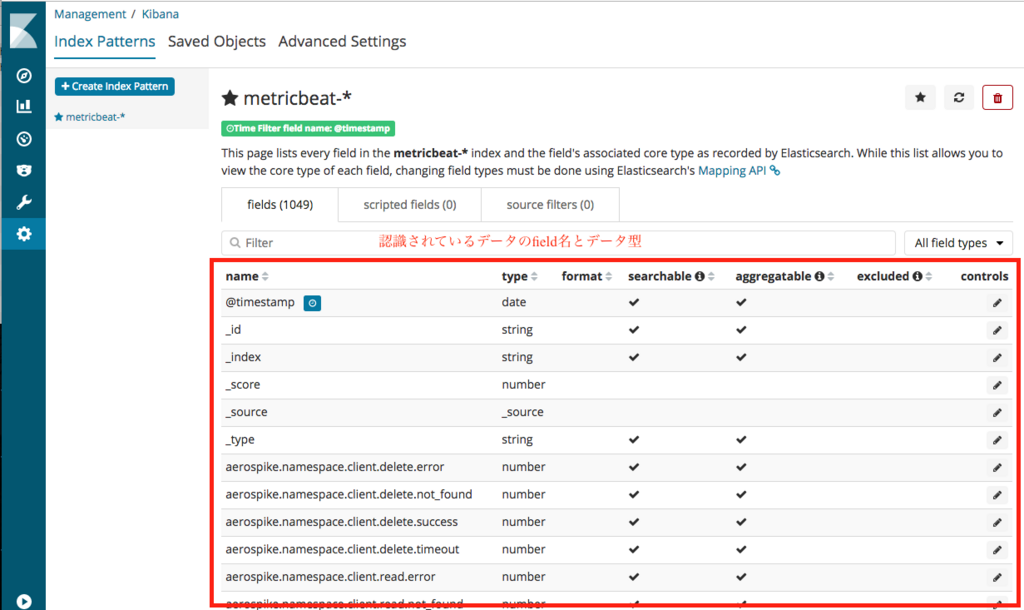Open metricbeat-* in the pattern list
The height and width of the screenshot is (610, 1024).
(89, 117)
